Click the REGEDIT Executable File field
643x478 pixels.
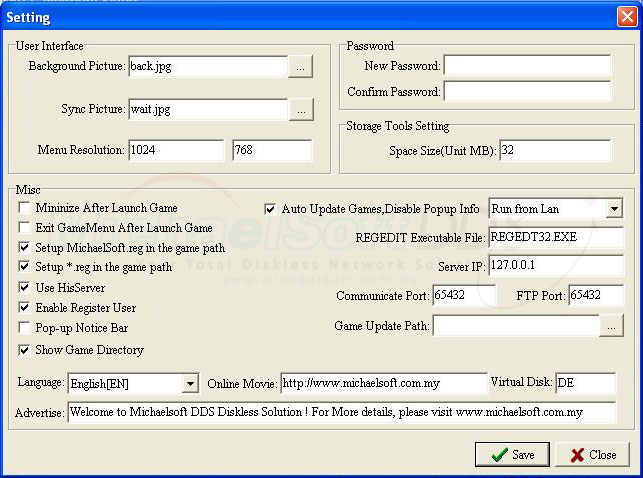(x=556, y=237)
